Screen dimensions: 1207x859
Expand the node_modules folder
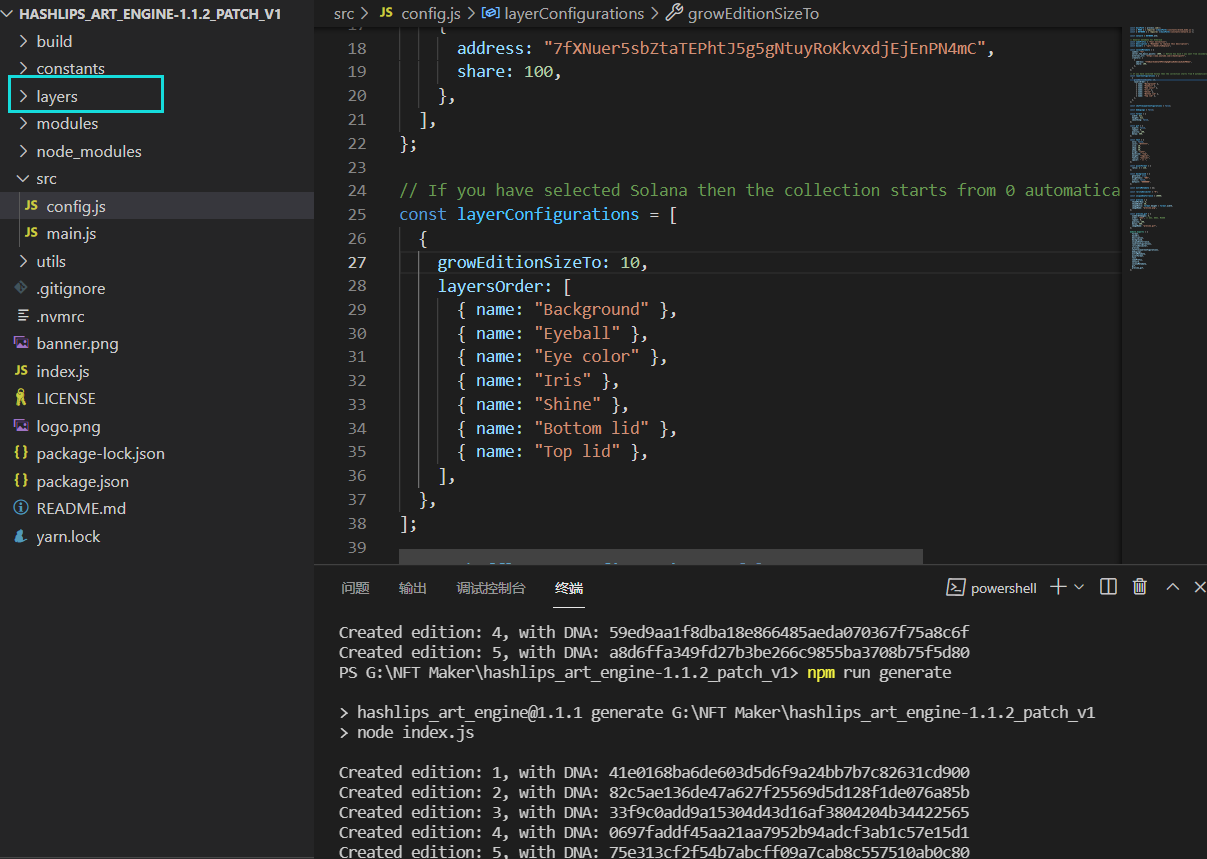click(x=89, y=151)
